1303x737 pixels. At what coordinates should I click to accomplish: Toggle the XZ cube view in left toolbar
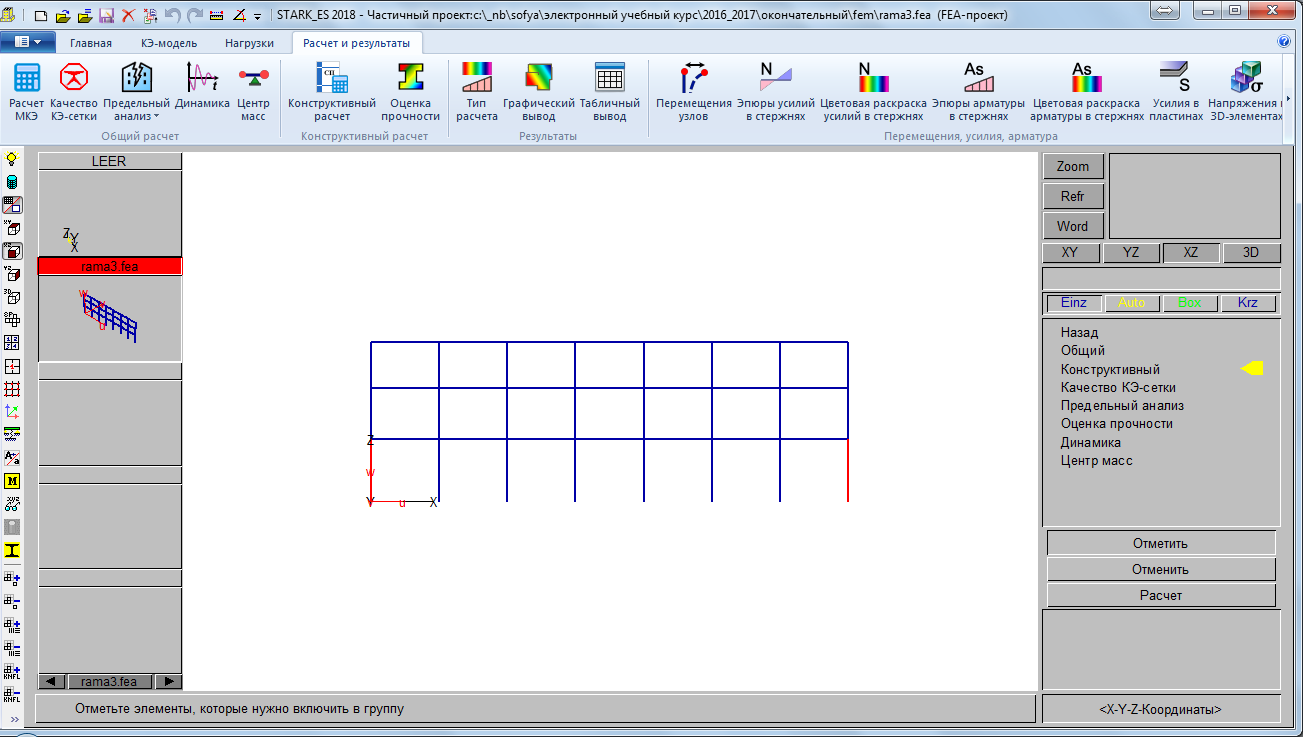coord(12,251)
